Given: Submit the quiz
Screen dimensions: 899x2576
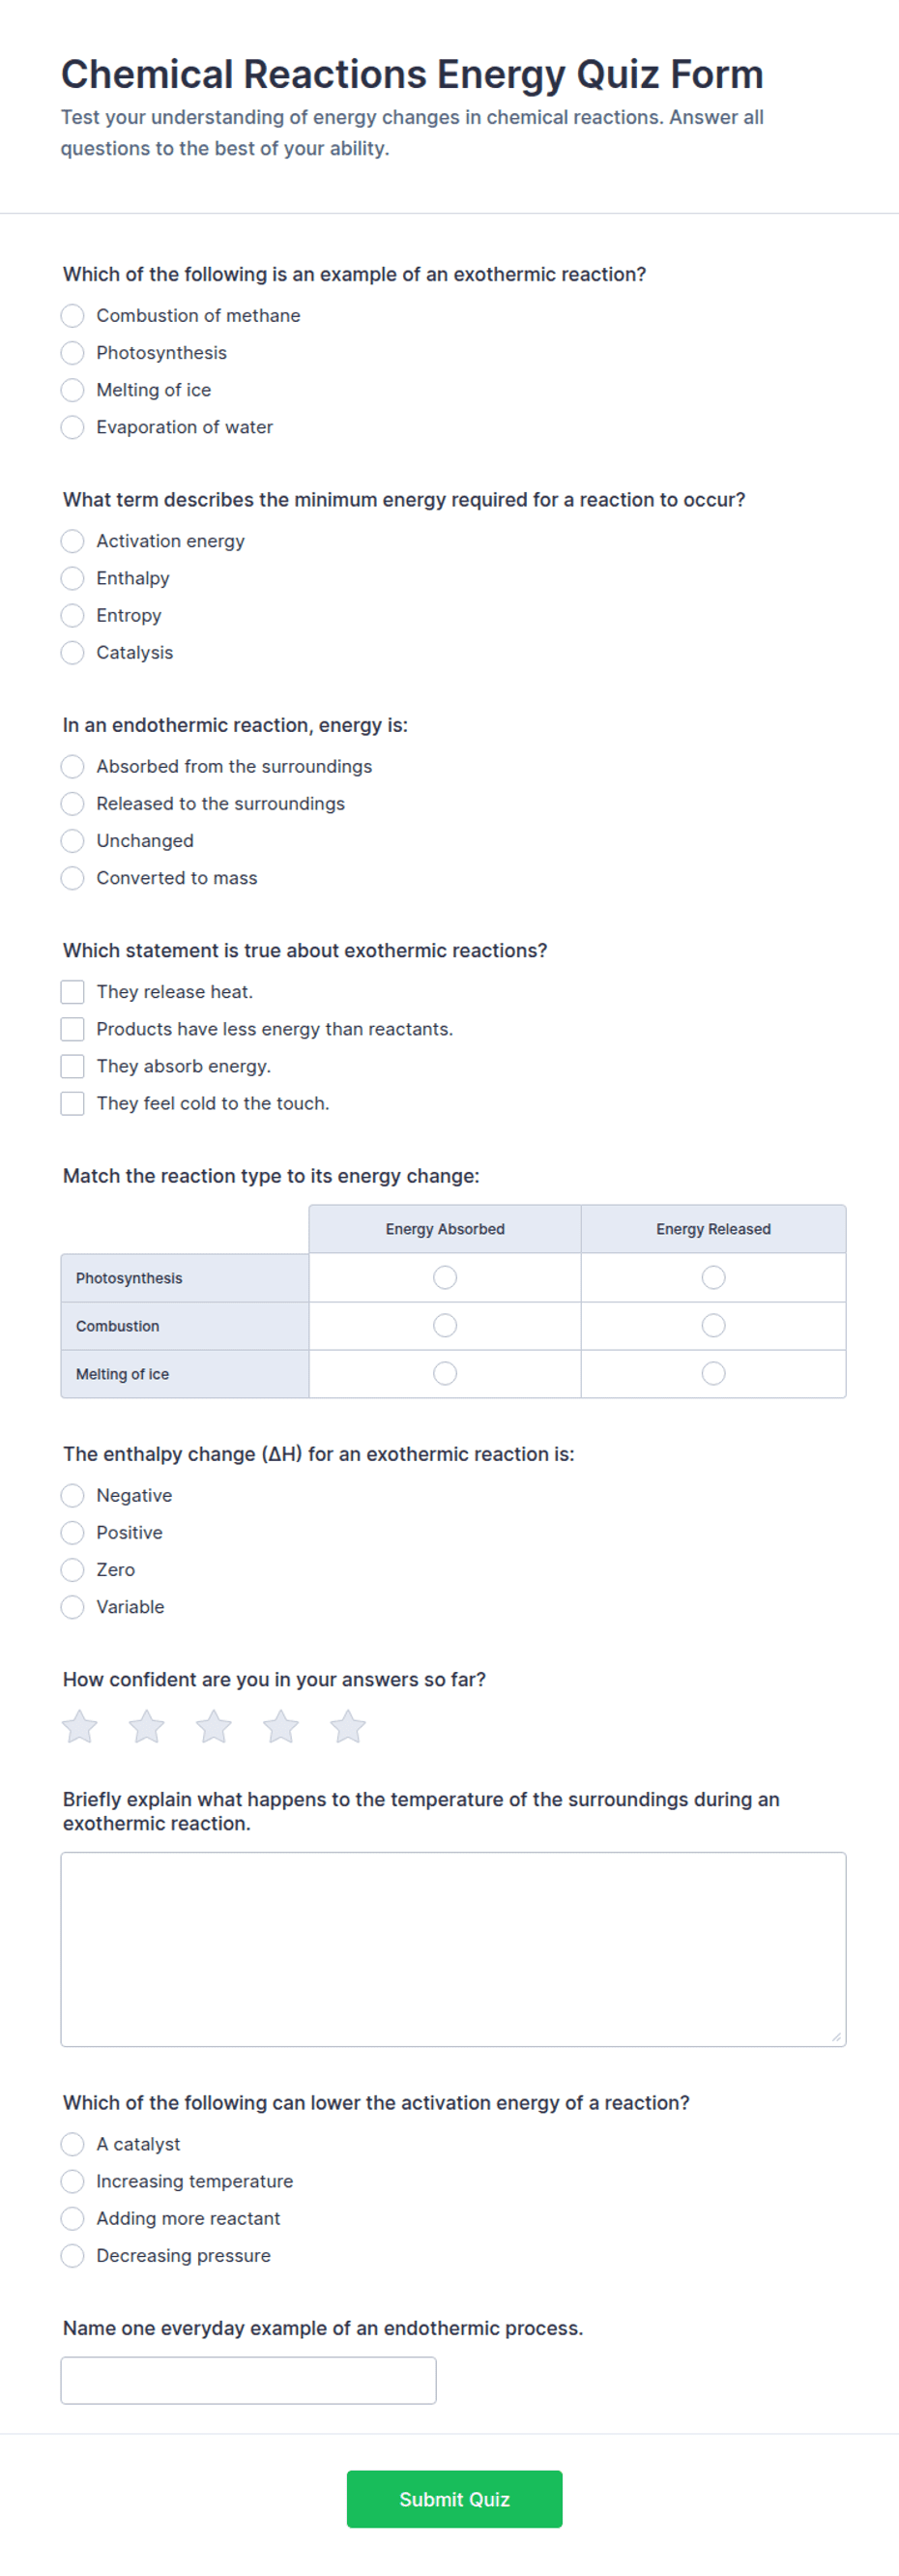Looking at the screenshot, I should (454, 2499).
